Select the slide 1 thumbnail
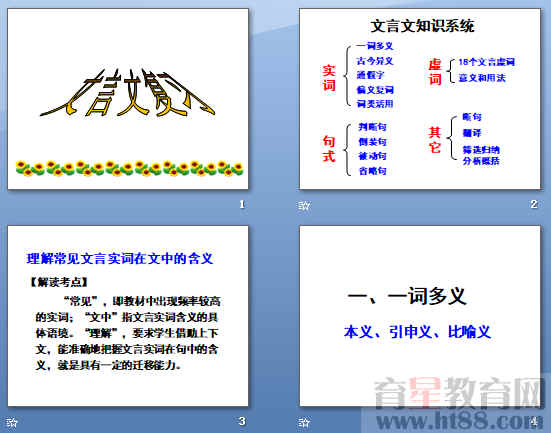The height and width of the screenshot is (433, 551). point(128,99)
